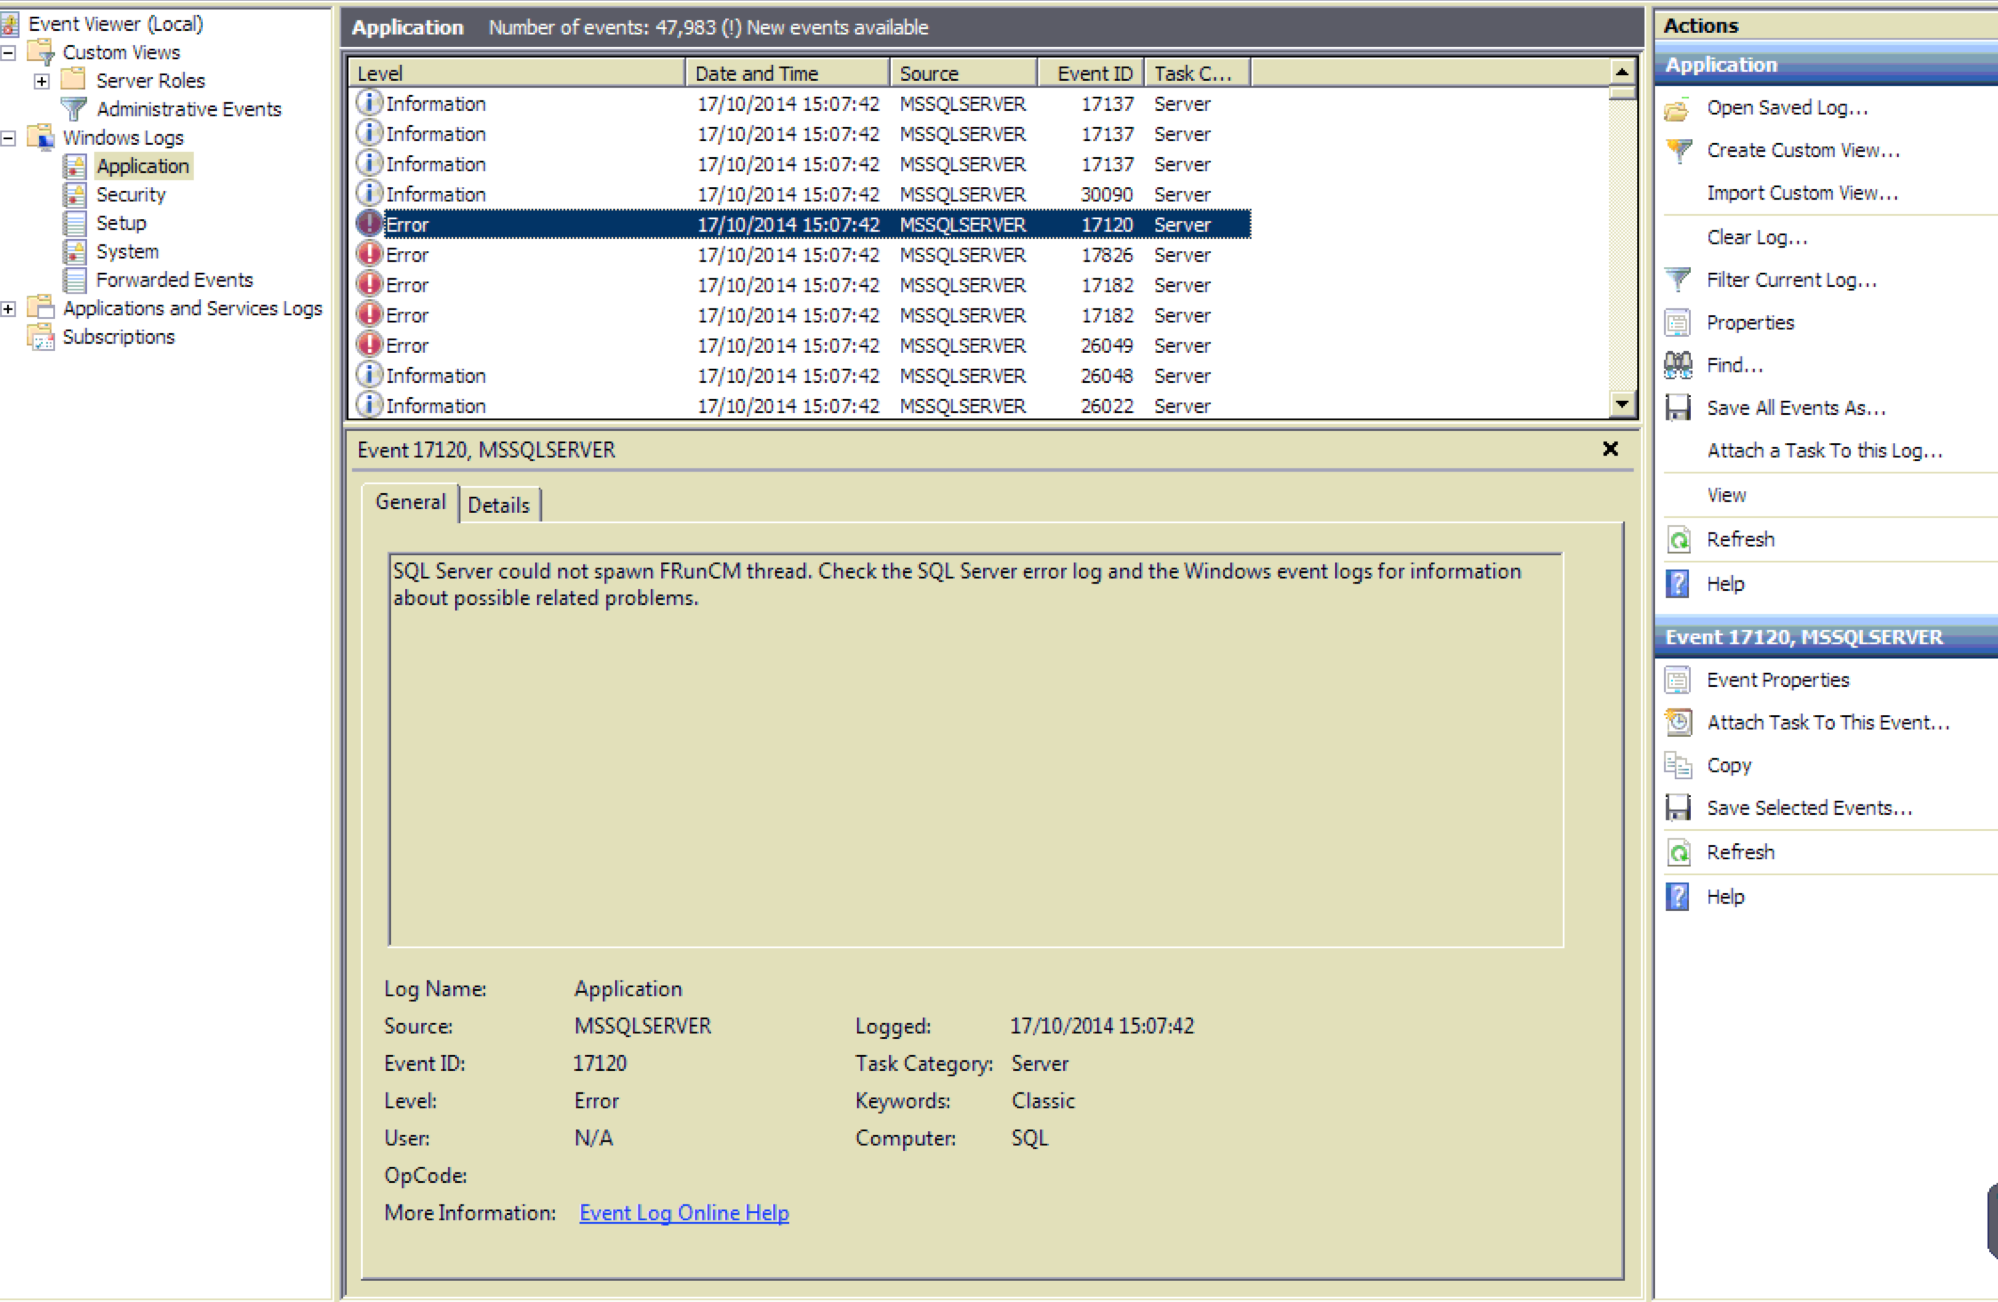The image size is (1998, 1302).
Task: Sort events by the Source column header
Action: click(963, 73)
